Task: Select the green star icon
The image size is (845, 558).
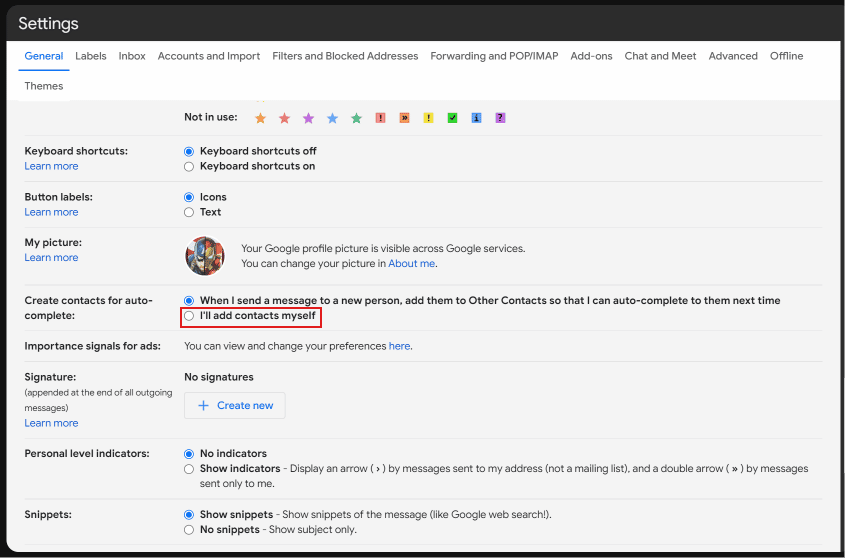Action: point(356,118)
